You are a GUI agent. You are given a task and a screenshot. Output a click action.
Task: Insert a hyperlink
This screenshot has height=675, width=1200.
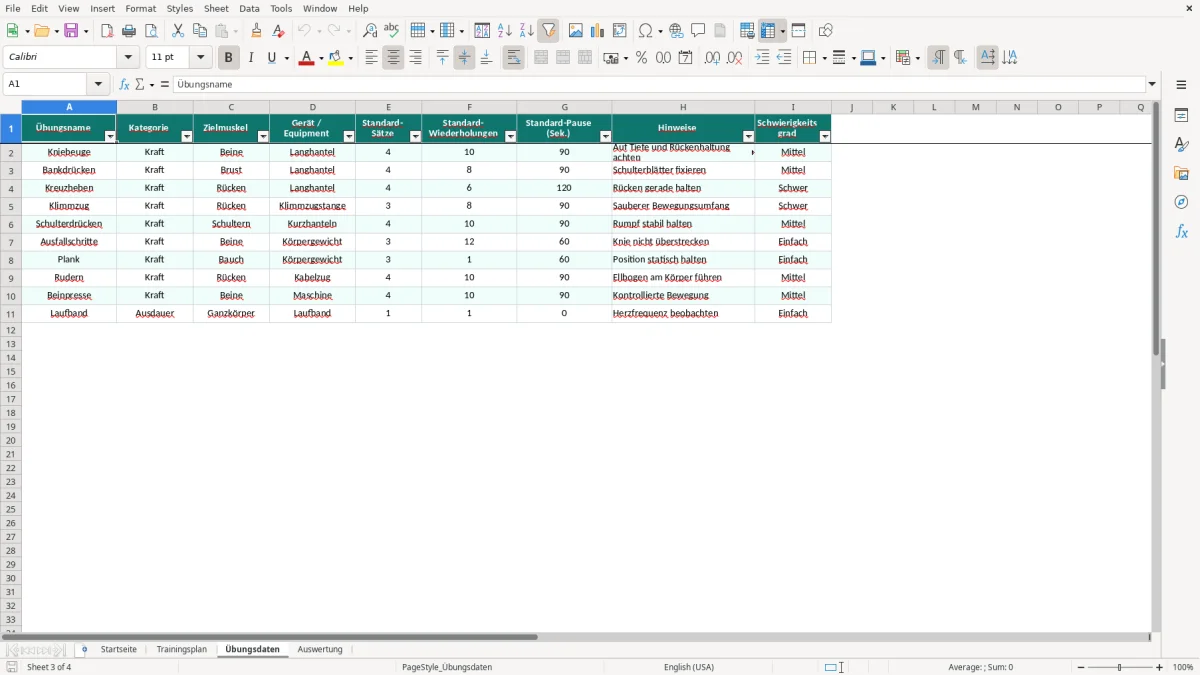point(676,31)
